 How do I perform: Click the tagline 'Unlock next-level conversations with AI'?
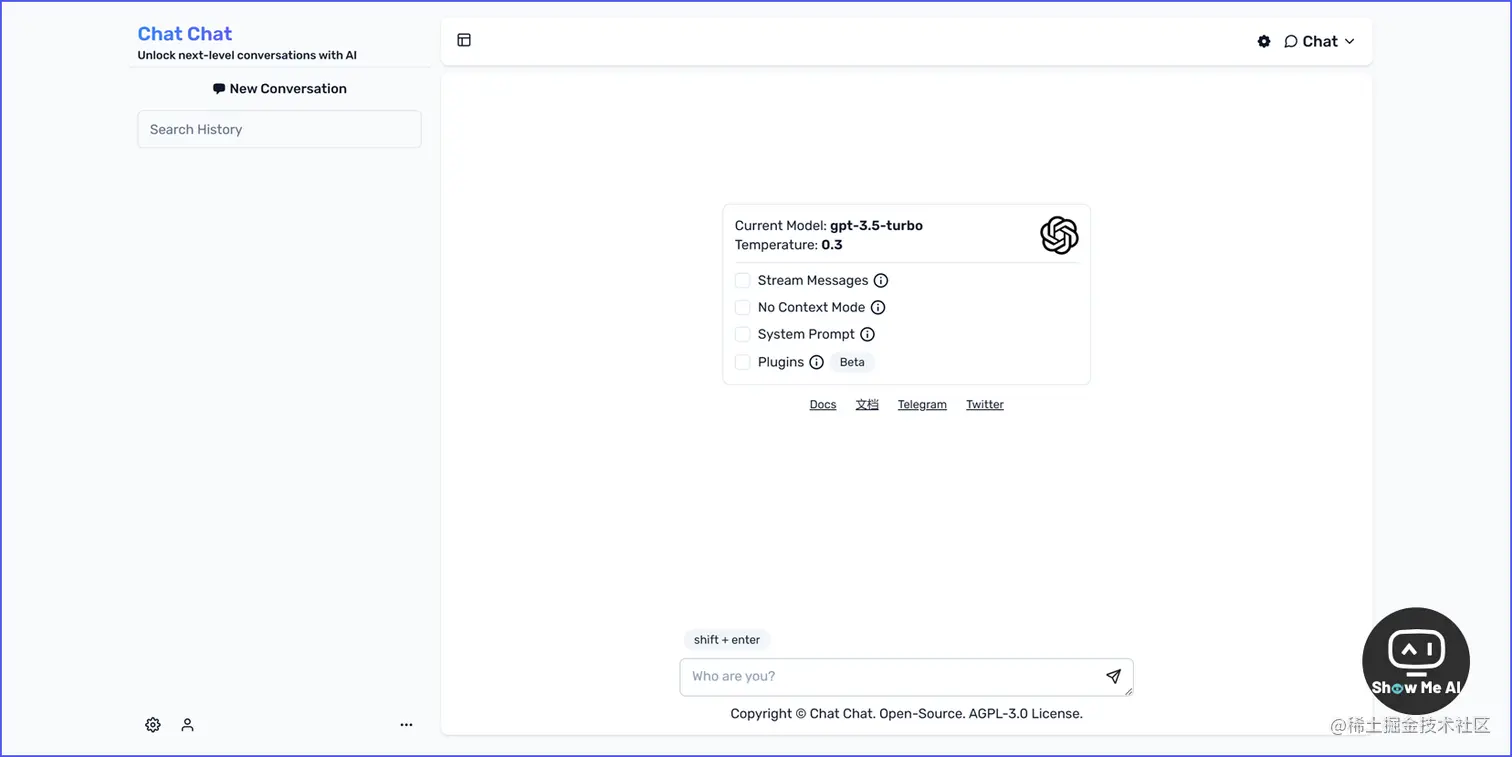pyautogui.click(x=247, y=56)
